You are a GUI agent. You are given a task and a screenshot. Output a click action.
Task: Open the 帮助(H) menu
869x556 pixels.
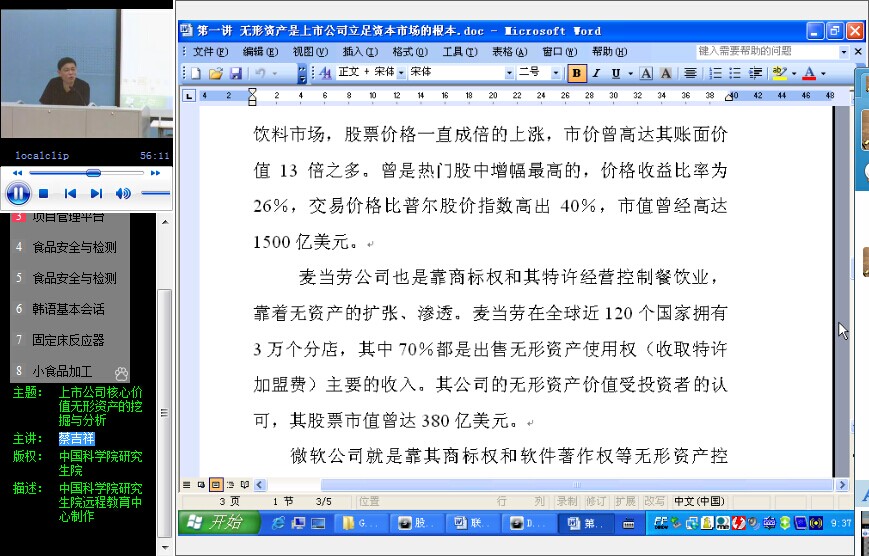(609, 52)
